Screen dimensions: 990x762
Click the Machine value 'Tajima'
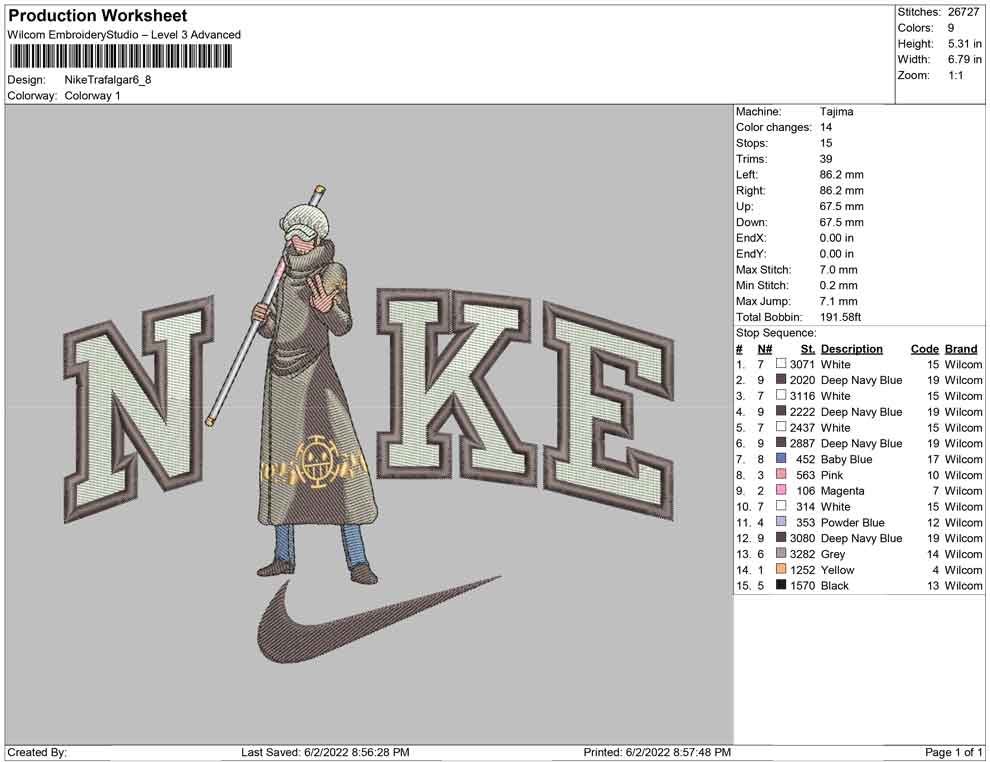(836, 112)
